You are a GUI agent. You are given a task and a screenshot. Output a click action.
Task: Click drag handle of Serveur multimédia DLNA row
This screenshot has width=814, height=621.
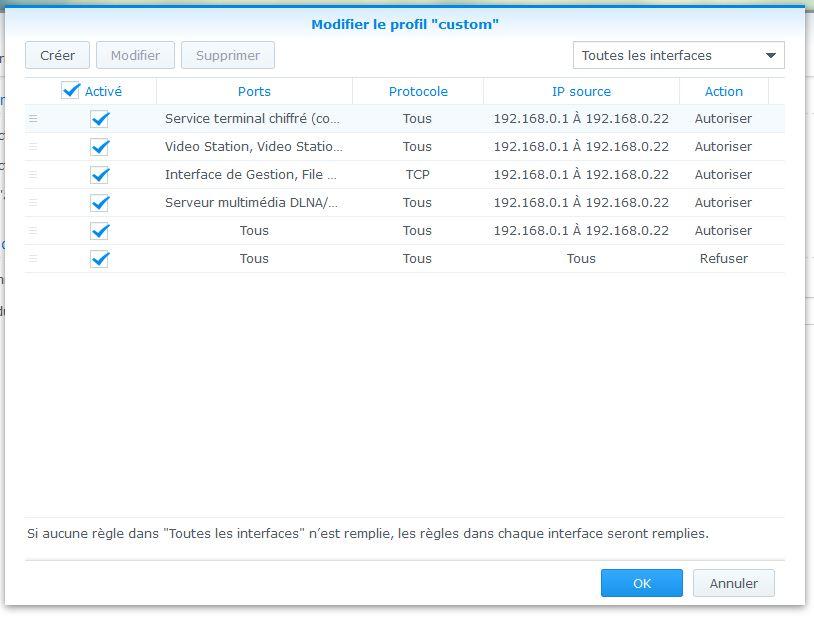[x=33, y=203]
